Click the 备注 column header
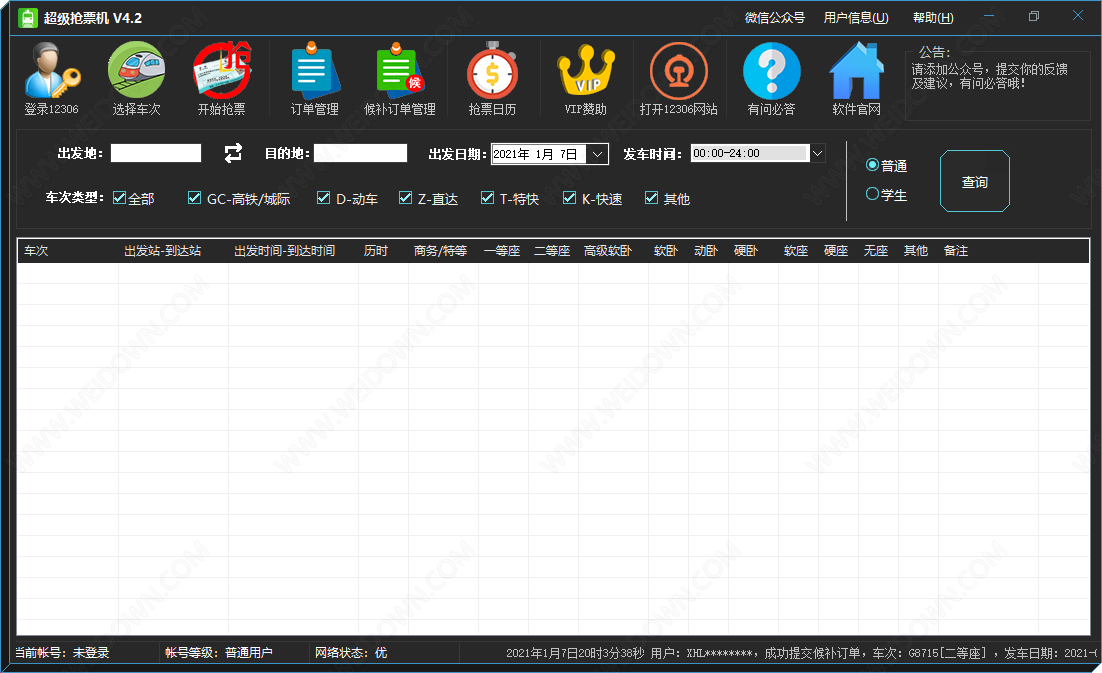 tap(956, 251)
